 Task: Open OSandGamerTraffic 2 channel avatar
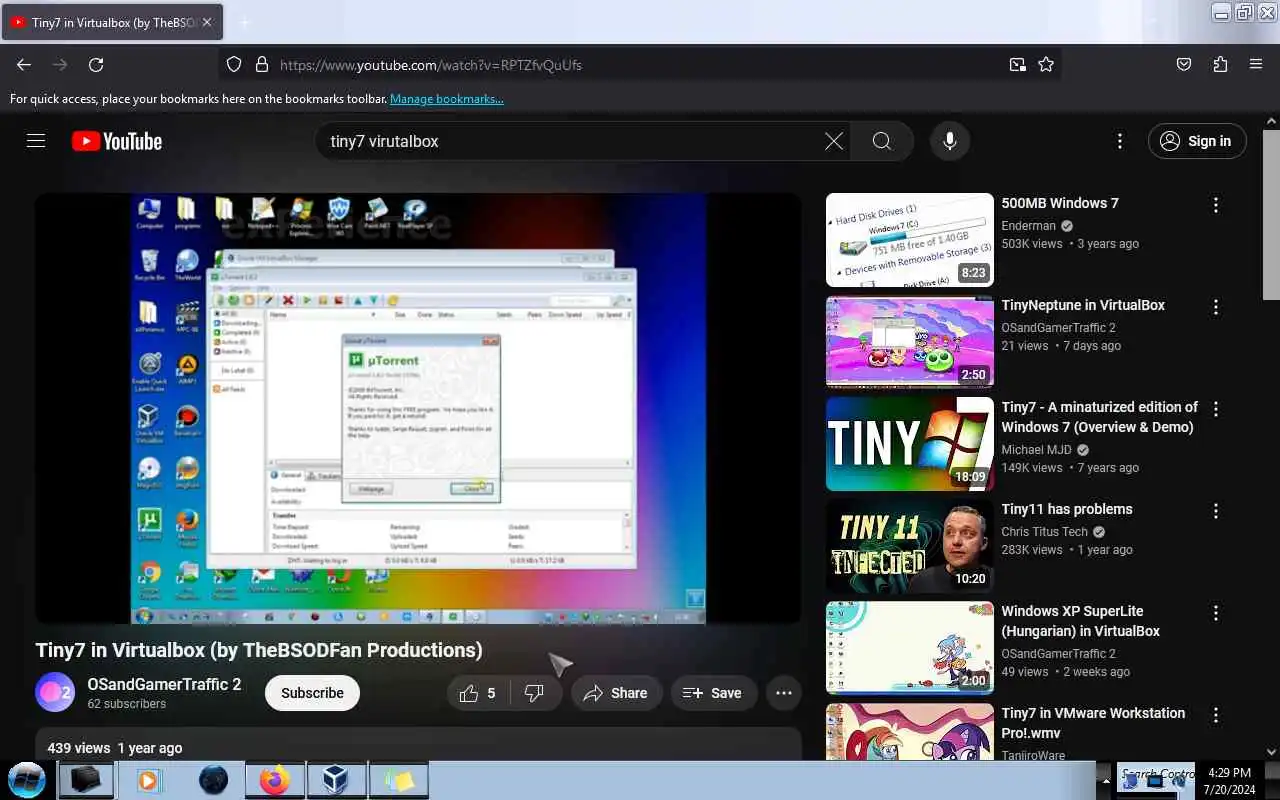tap(55, 692)
